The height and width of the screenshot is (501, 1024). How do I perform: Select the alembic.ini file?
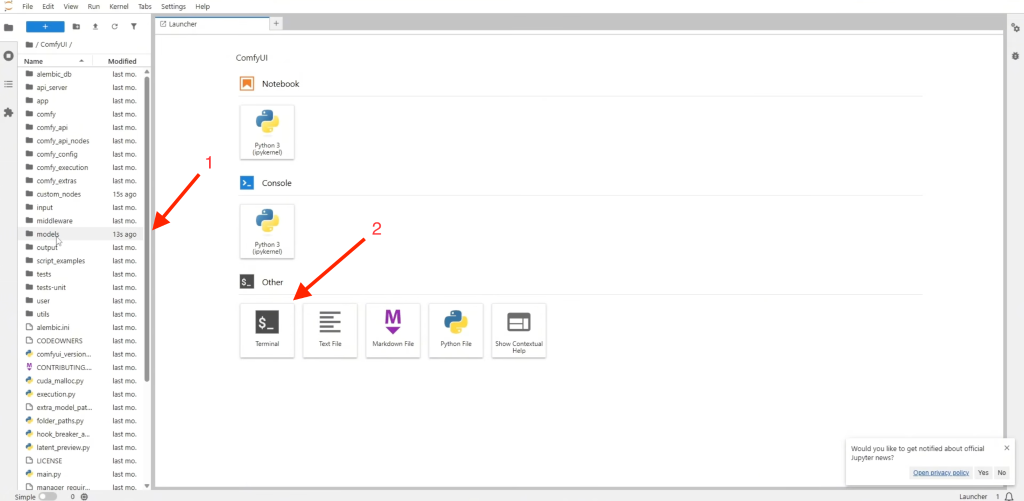[81, 327]
